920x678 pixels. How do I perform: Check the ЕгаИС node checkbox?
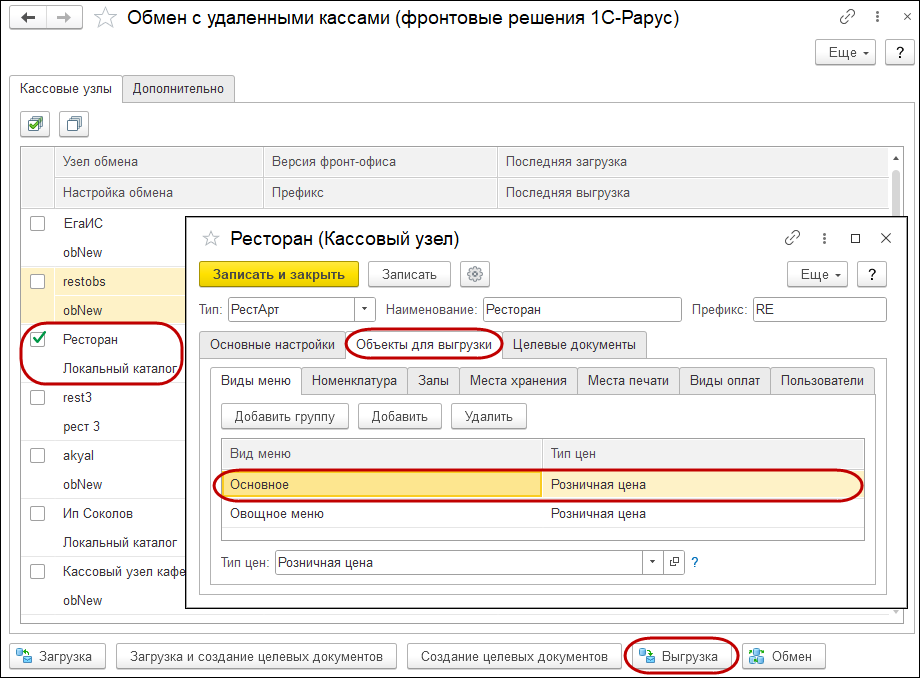(x=38, y=223)
